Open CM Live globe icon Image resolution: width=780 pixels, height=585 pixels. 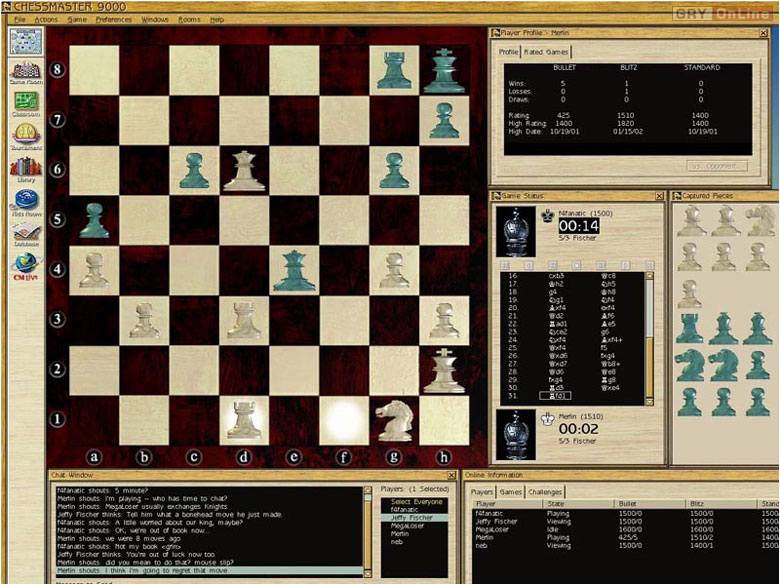26,266
